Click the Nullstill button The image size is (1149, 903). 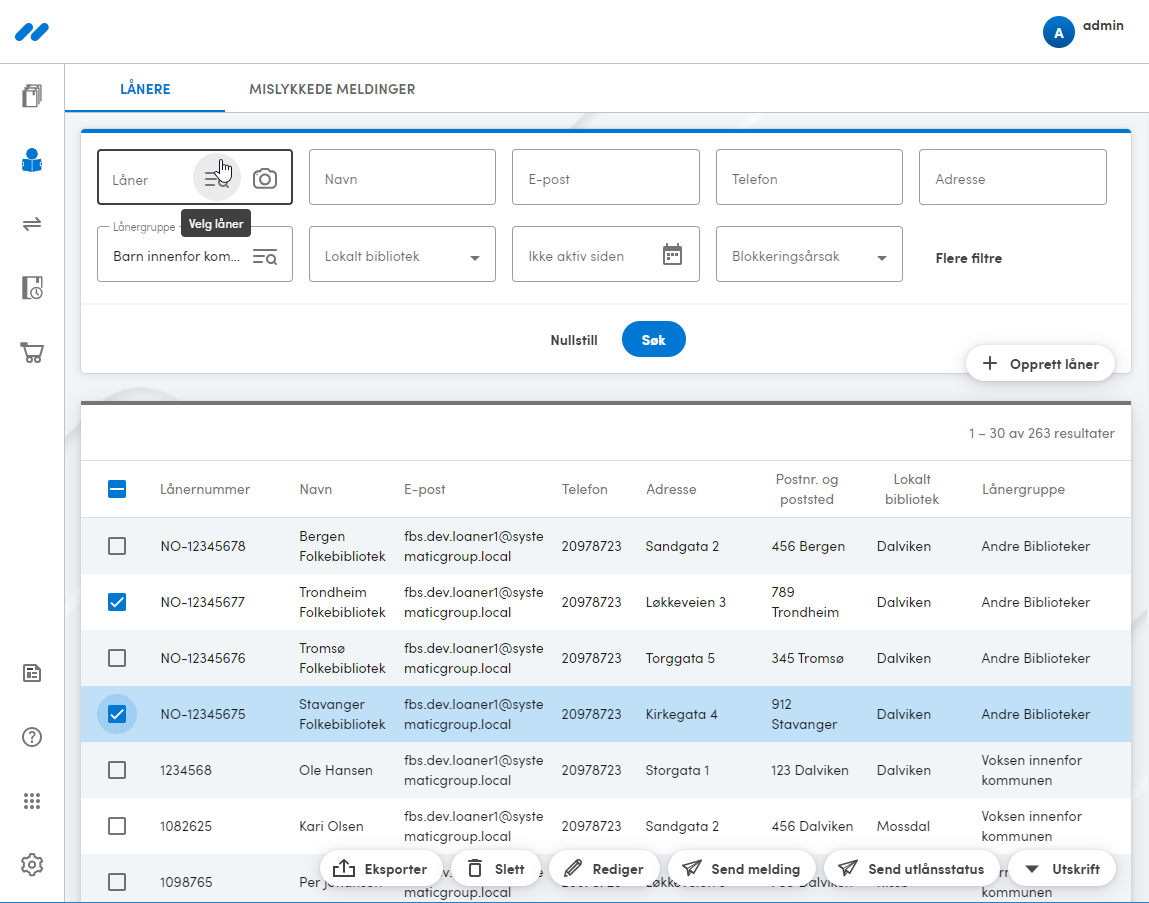574,340
